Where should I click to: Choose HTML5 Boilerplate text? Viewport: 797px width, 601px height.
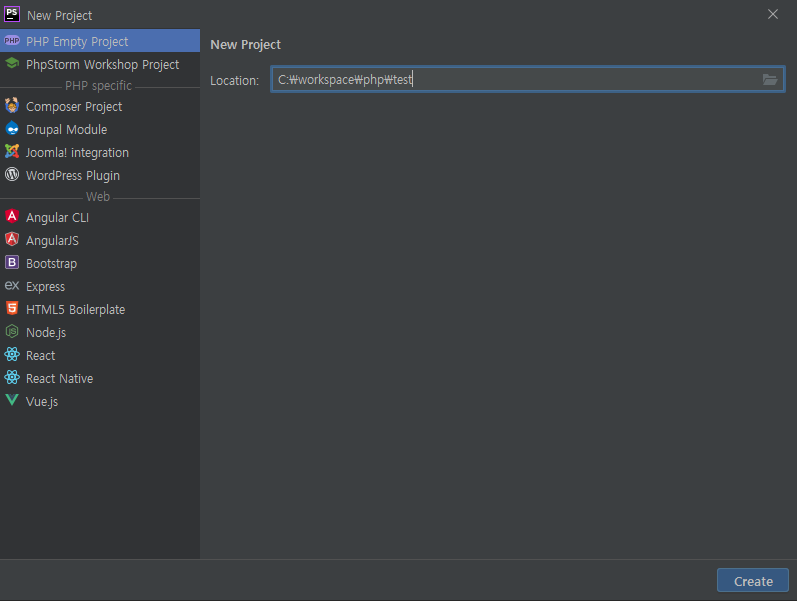75,310
